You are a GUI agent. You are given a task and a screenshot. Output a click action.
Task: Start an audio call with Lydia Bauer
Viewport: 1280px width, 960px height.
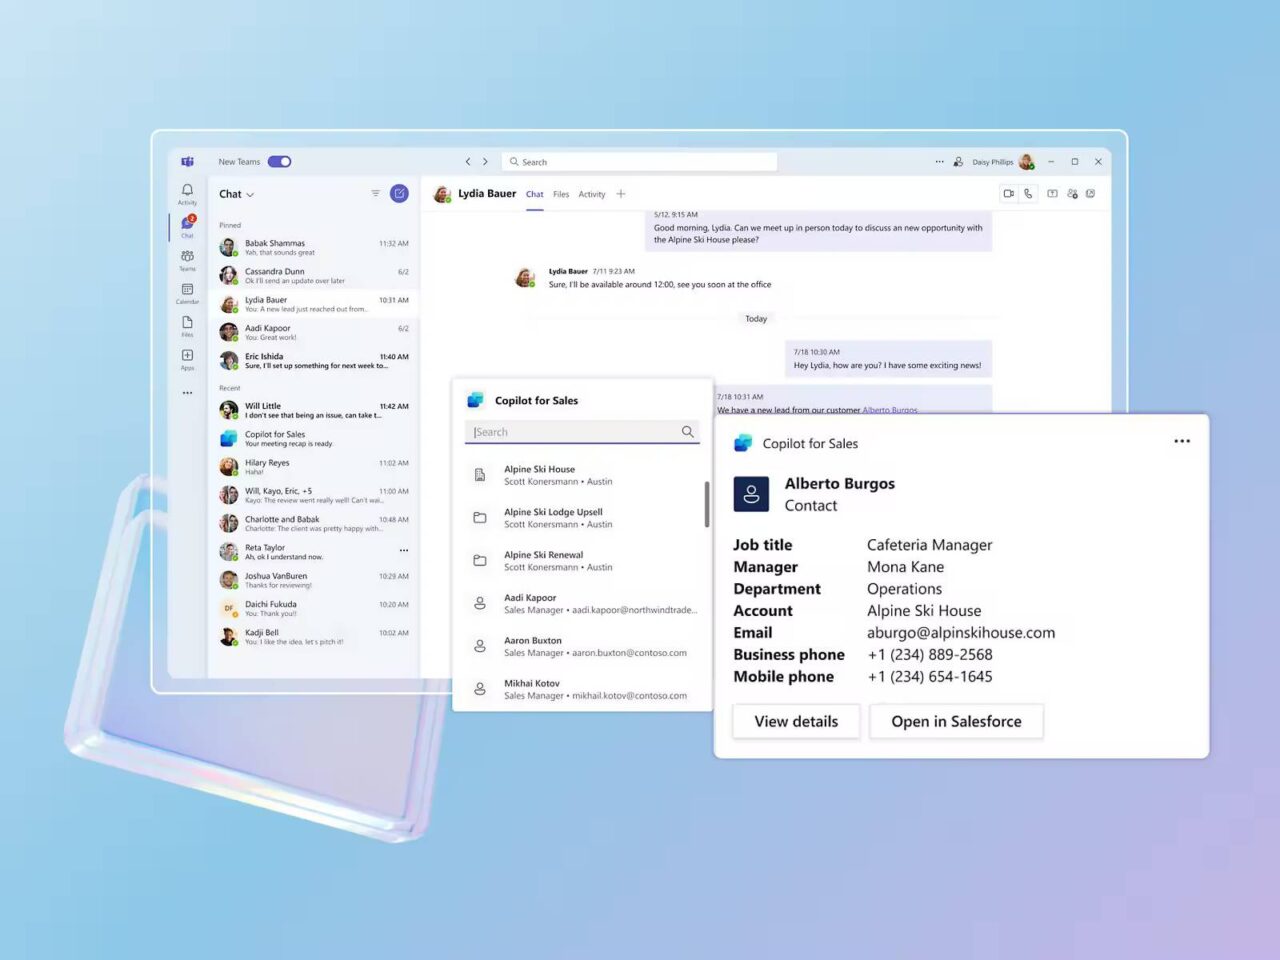(x=1028, y=193)
